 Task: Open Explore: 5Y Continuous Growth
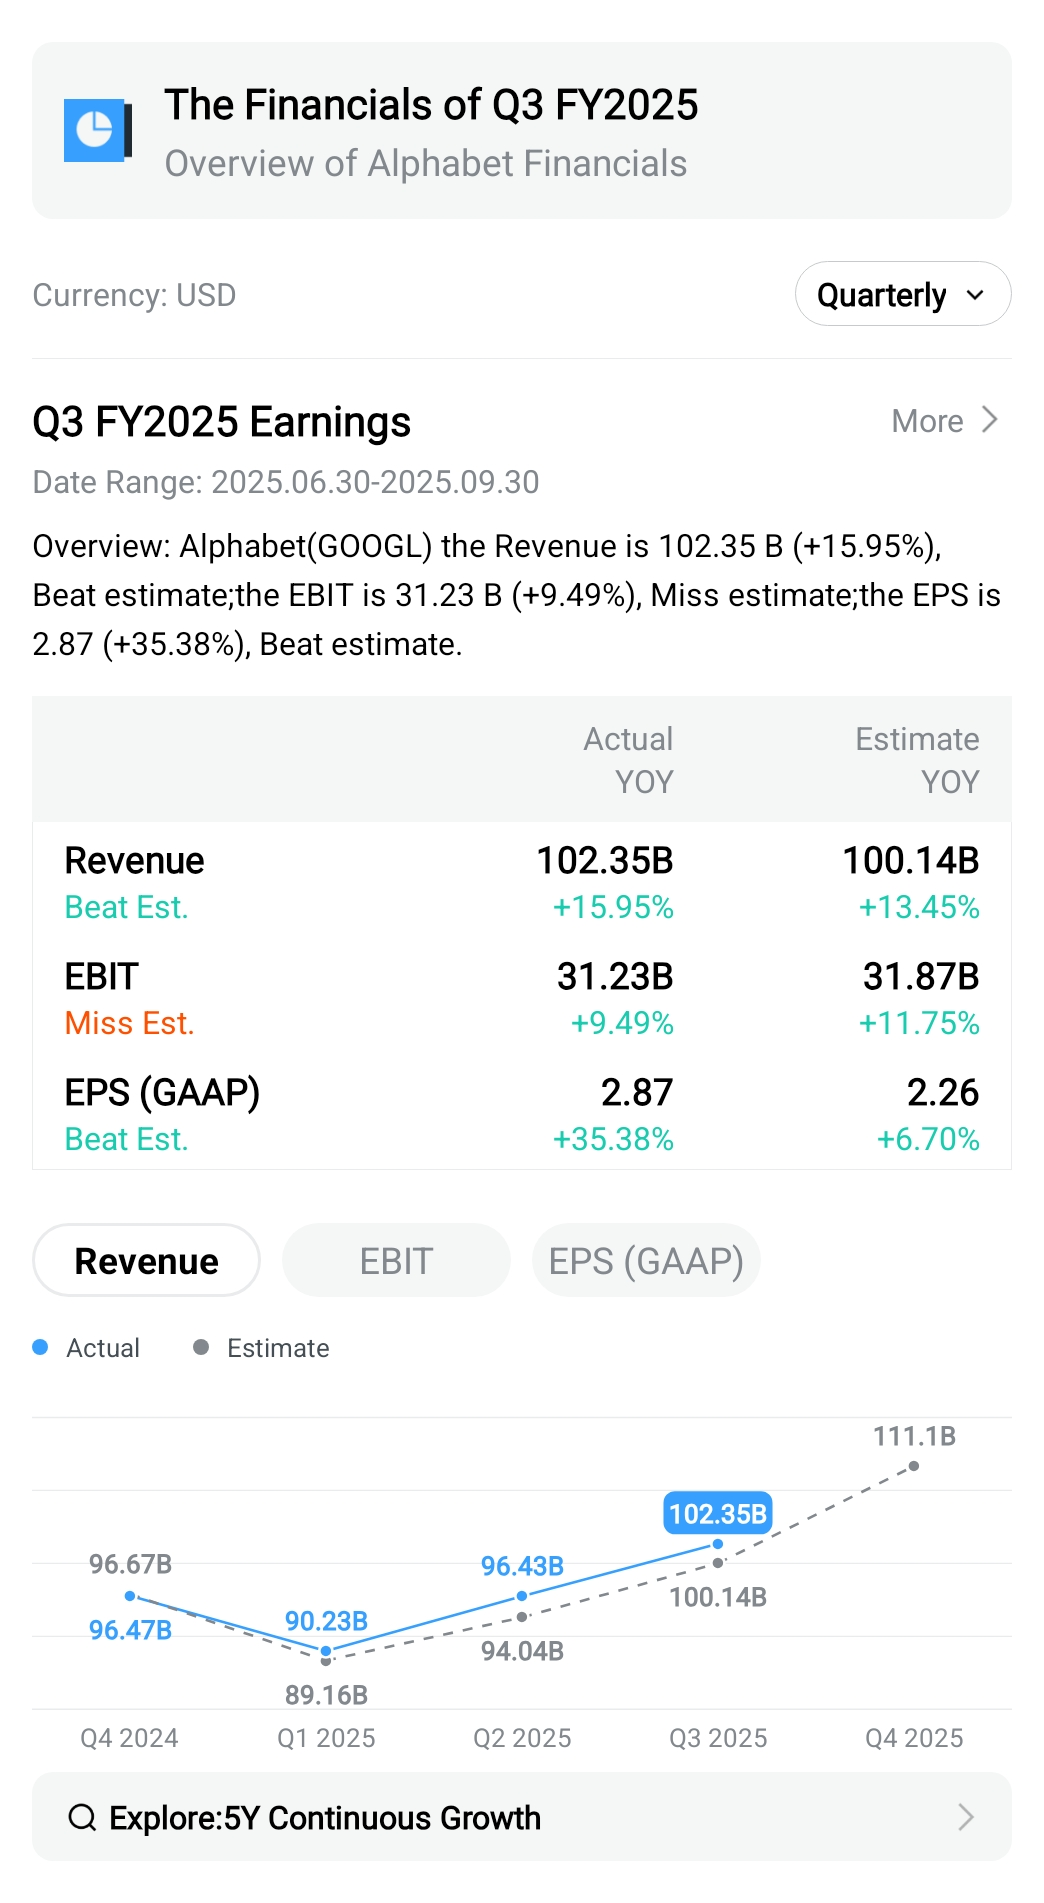pos(325,1817)
